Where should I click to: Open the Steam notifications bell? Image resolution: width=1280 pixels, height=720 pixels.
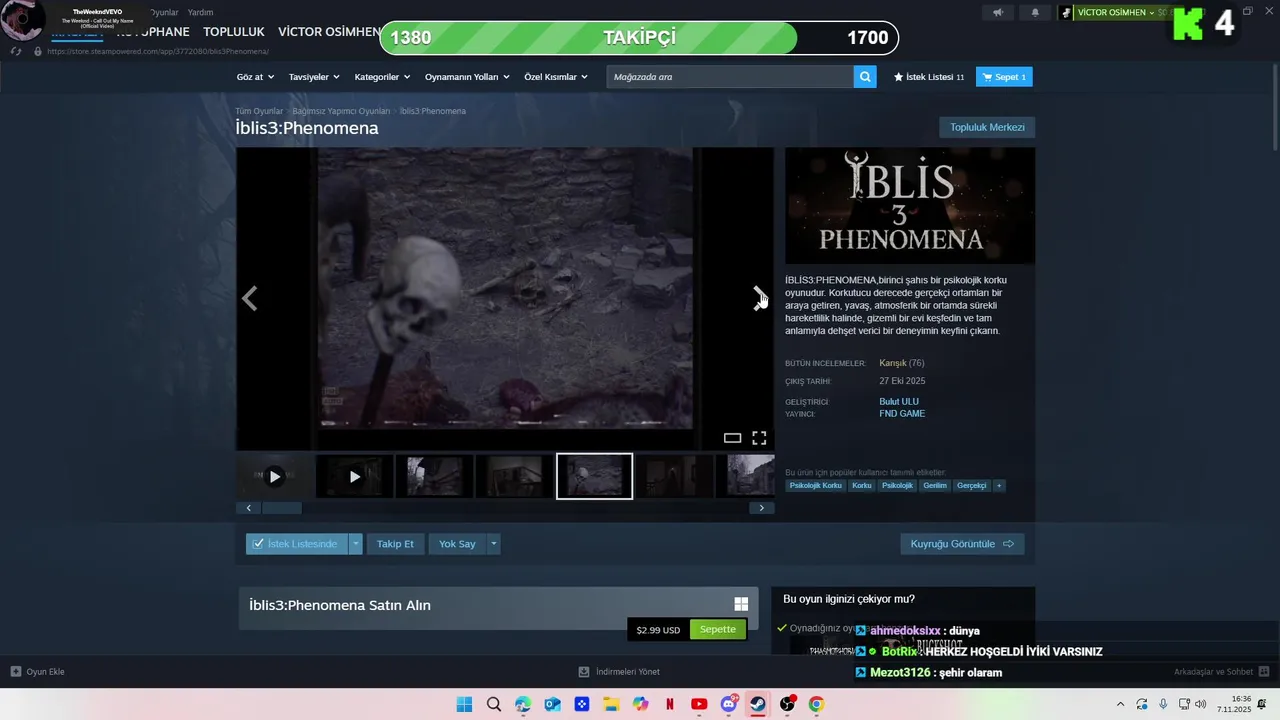coord(1035,13)
